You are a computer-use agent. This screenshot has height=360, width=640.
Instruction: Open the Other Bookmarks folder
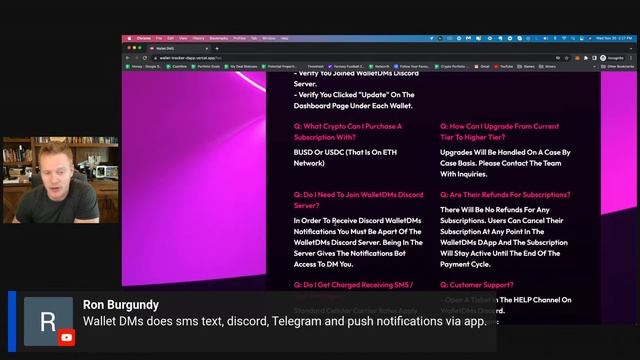pos(617,66)
